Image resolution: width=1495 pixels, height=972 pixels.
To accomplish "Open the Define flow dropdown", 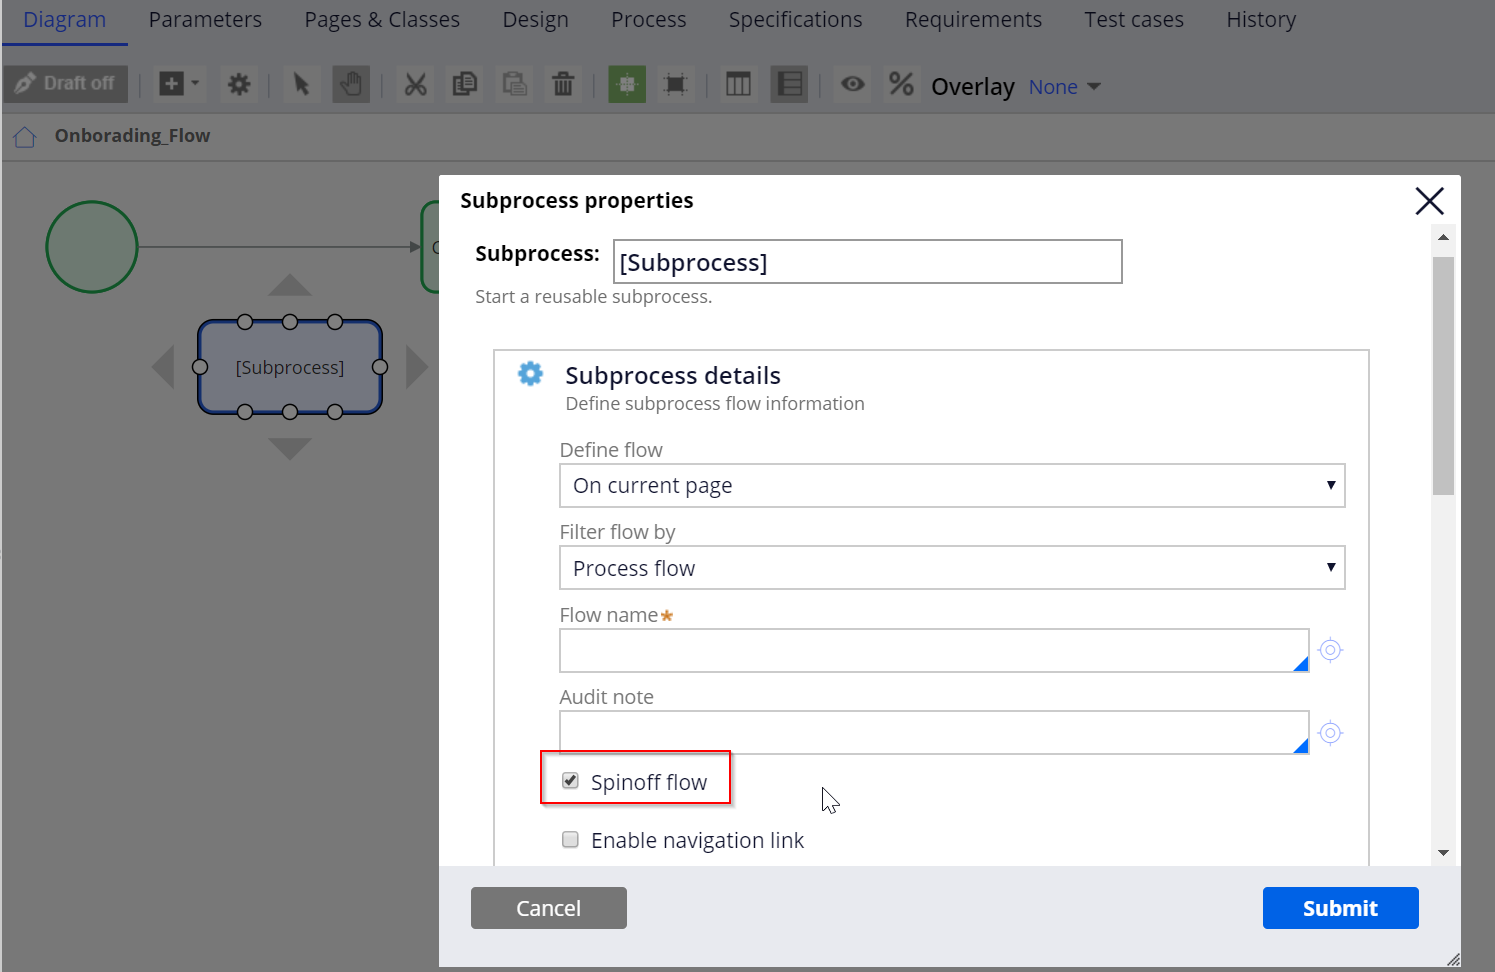I will coord(951,485).
